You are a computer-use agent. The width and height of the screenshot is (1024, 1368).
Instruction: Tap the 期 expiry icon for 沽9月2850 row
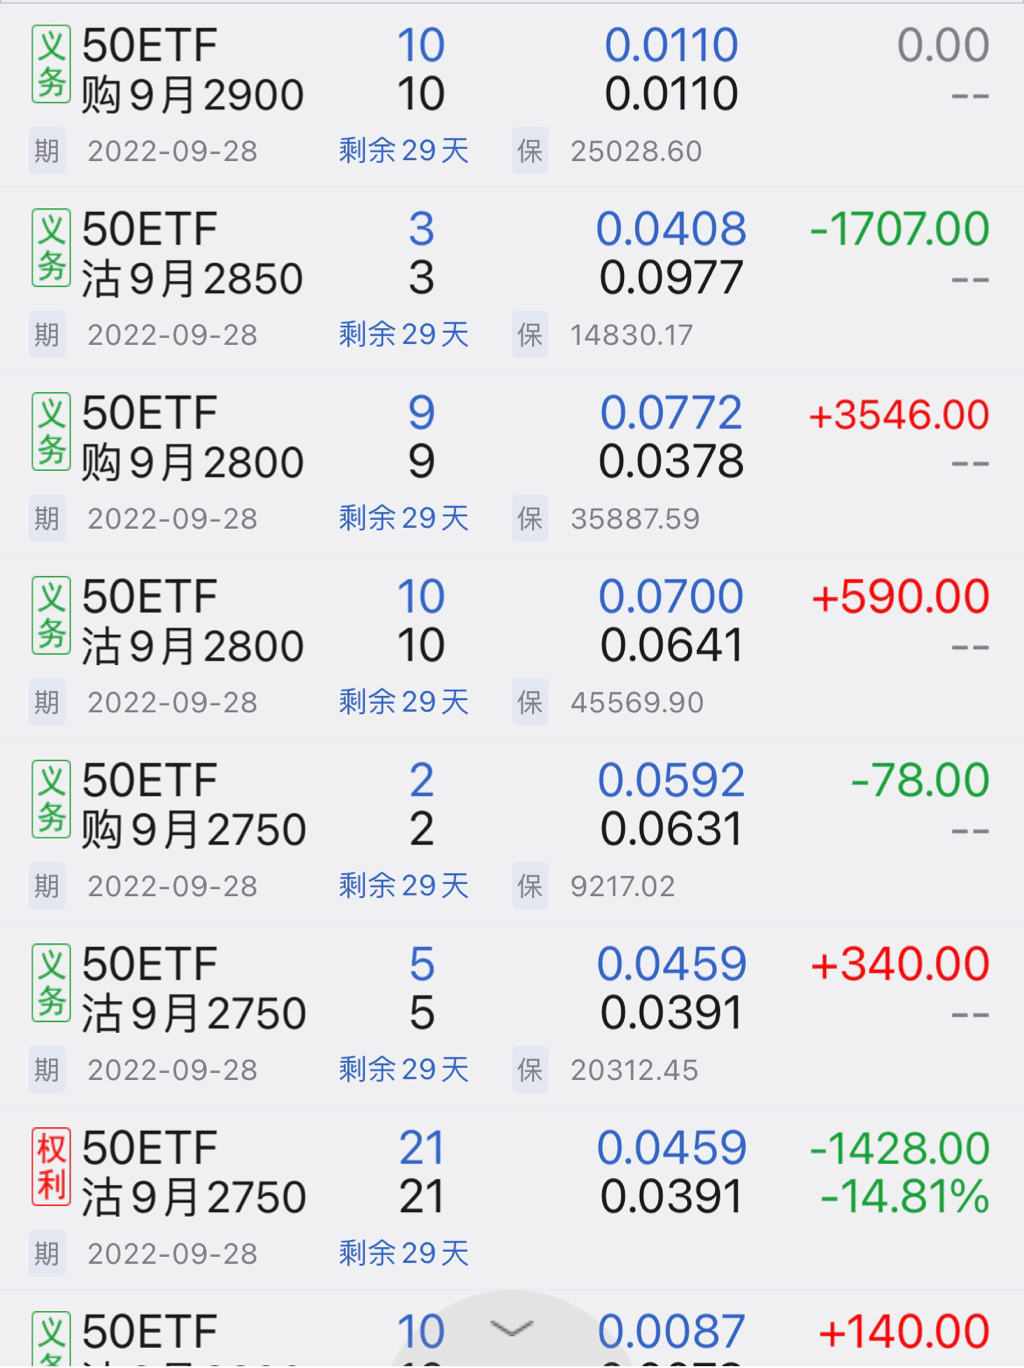(47, 335)
